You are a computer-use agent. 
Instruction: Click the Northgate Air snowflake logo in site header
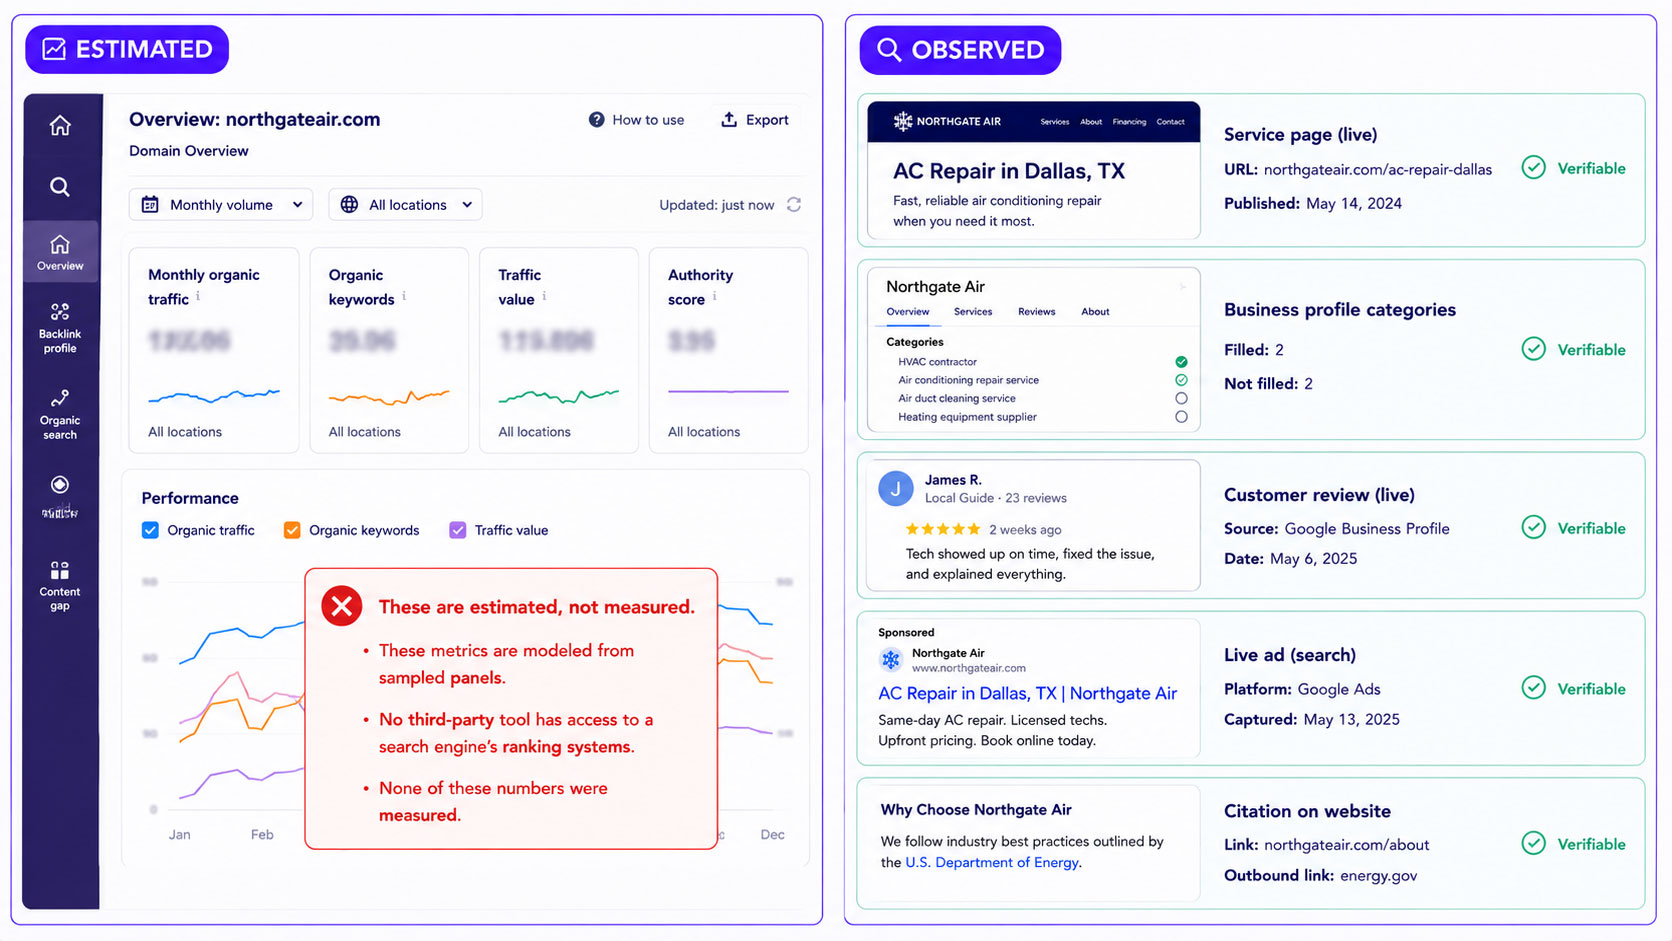[902, 121]
